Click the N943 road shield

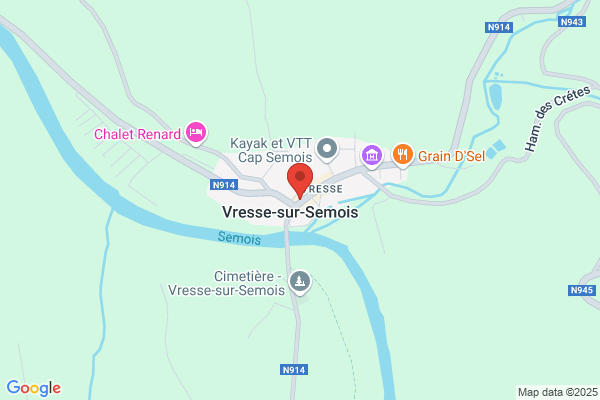click(x=572, y=22)
